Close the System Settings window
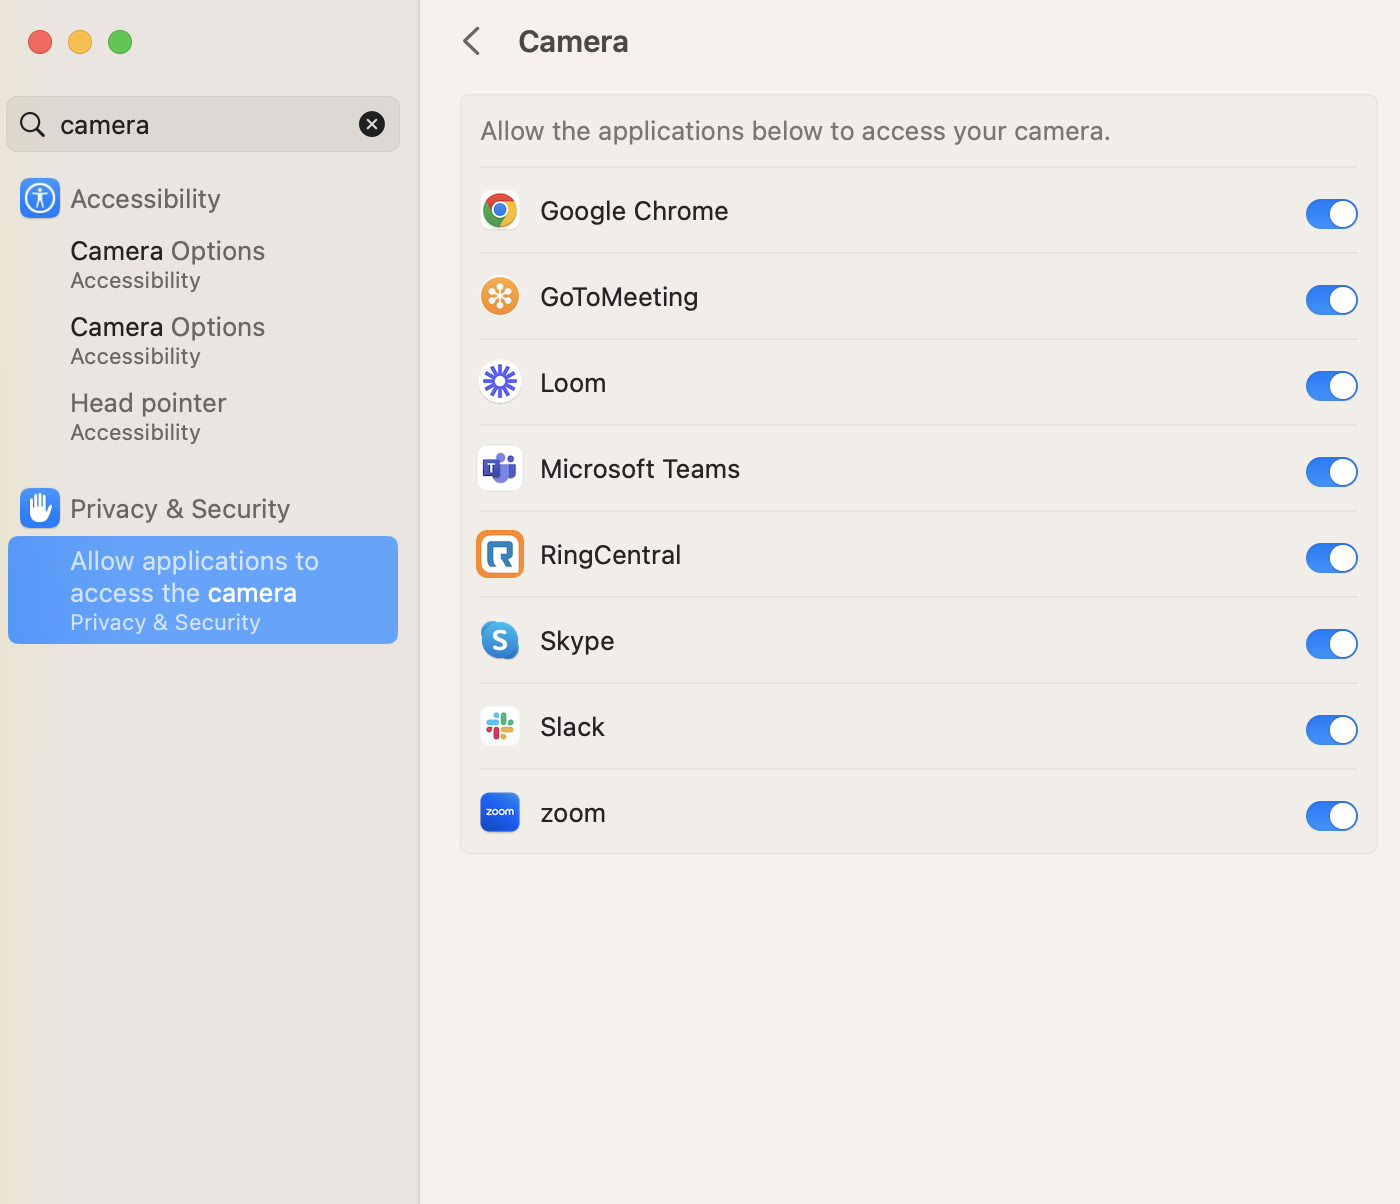The width and height of the screenshot is (1400, 1204). click(40, 42)
